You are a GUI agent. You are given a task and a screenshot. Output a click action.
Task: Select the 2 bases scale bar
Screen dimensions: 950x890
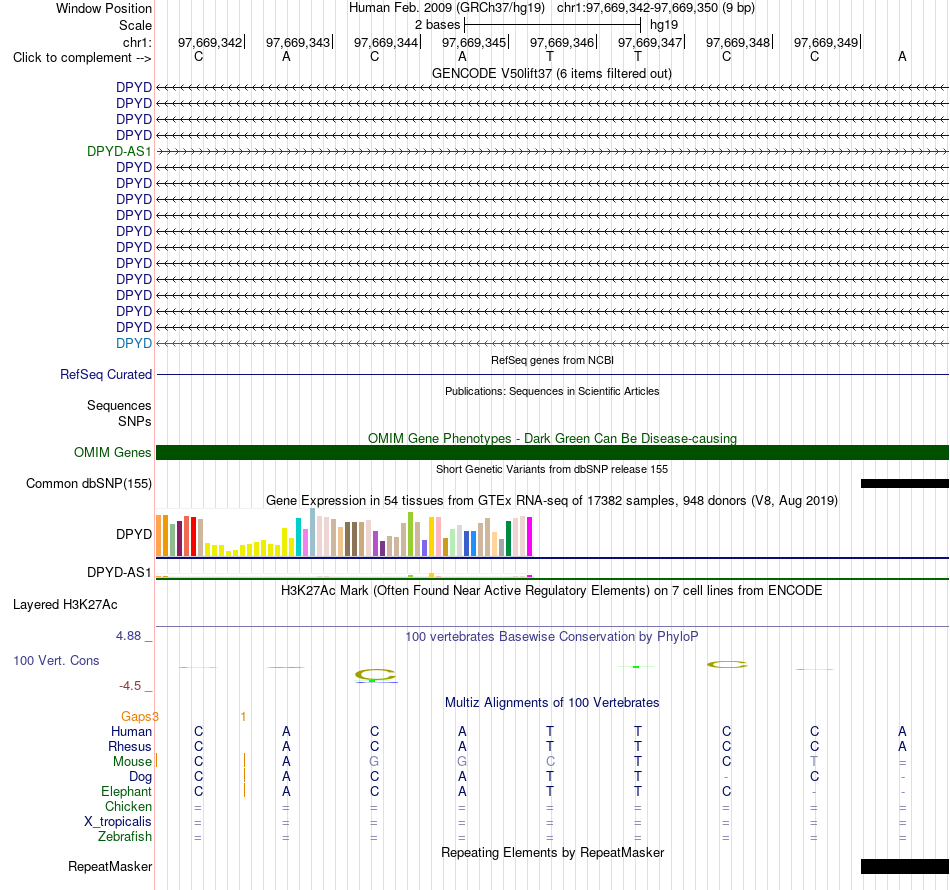552,25
